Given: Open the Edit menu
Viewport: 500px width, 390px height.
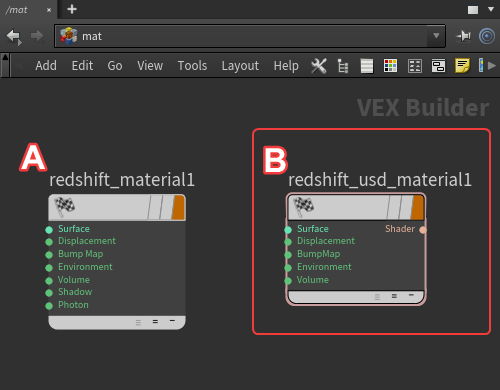Looking at the screenshot, I should click(x=82, y=66).
